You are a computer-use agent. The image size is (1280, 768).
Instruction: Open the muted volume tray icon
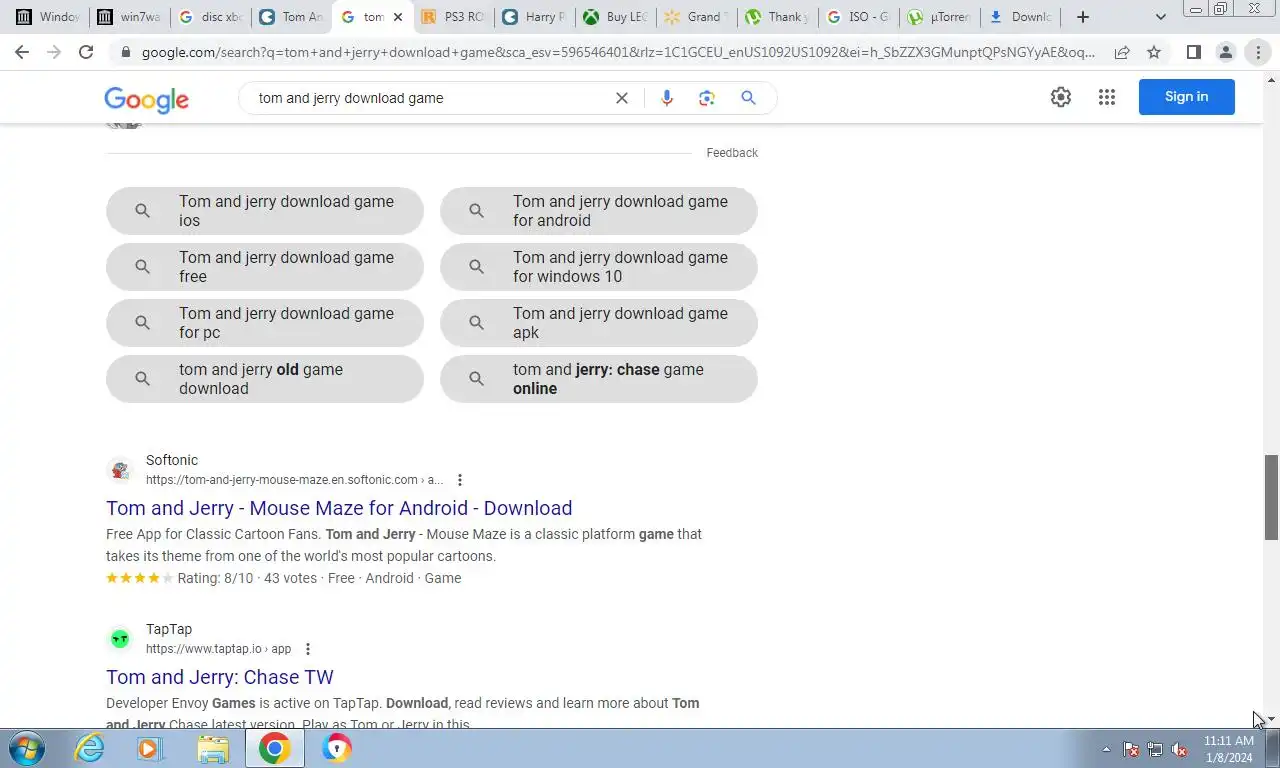[x=1179, y=749]
